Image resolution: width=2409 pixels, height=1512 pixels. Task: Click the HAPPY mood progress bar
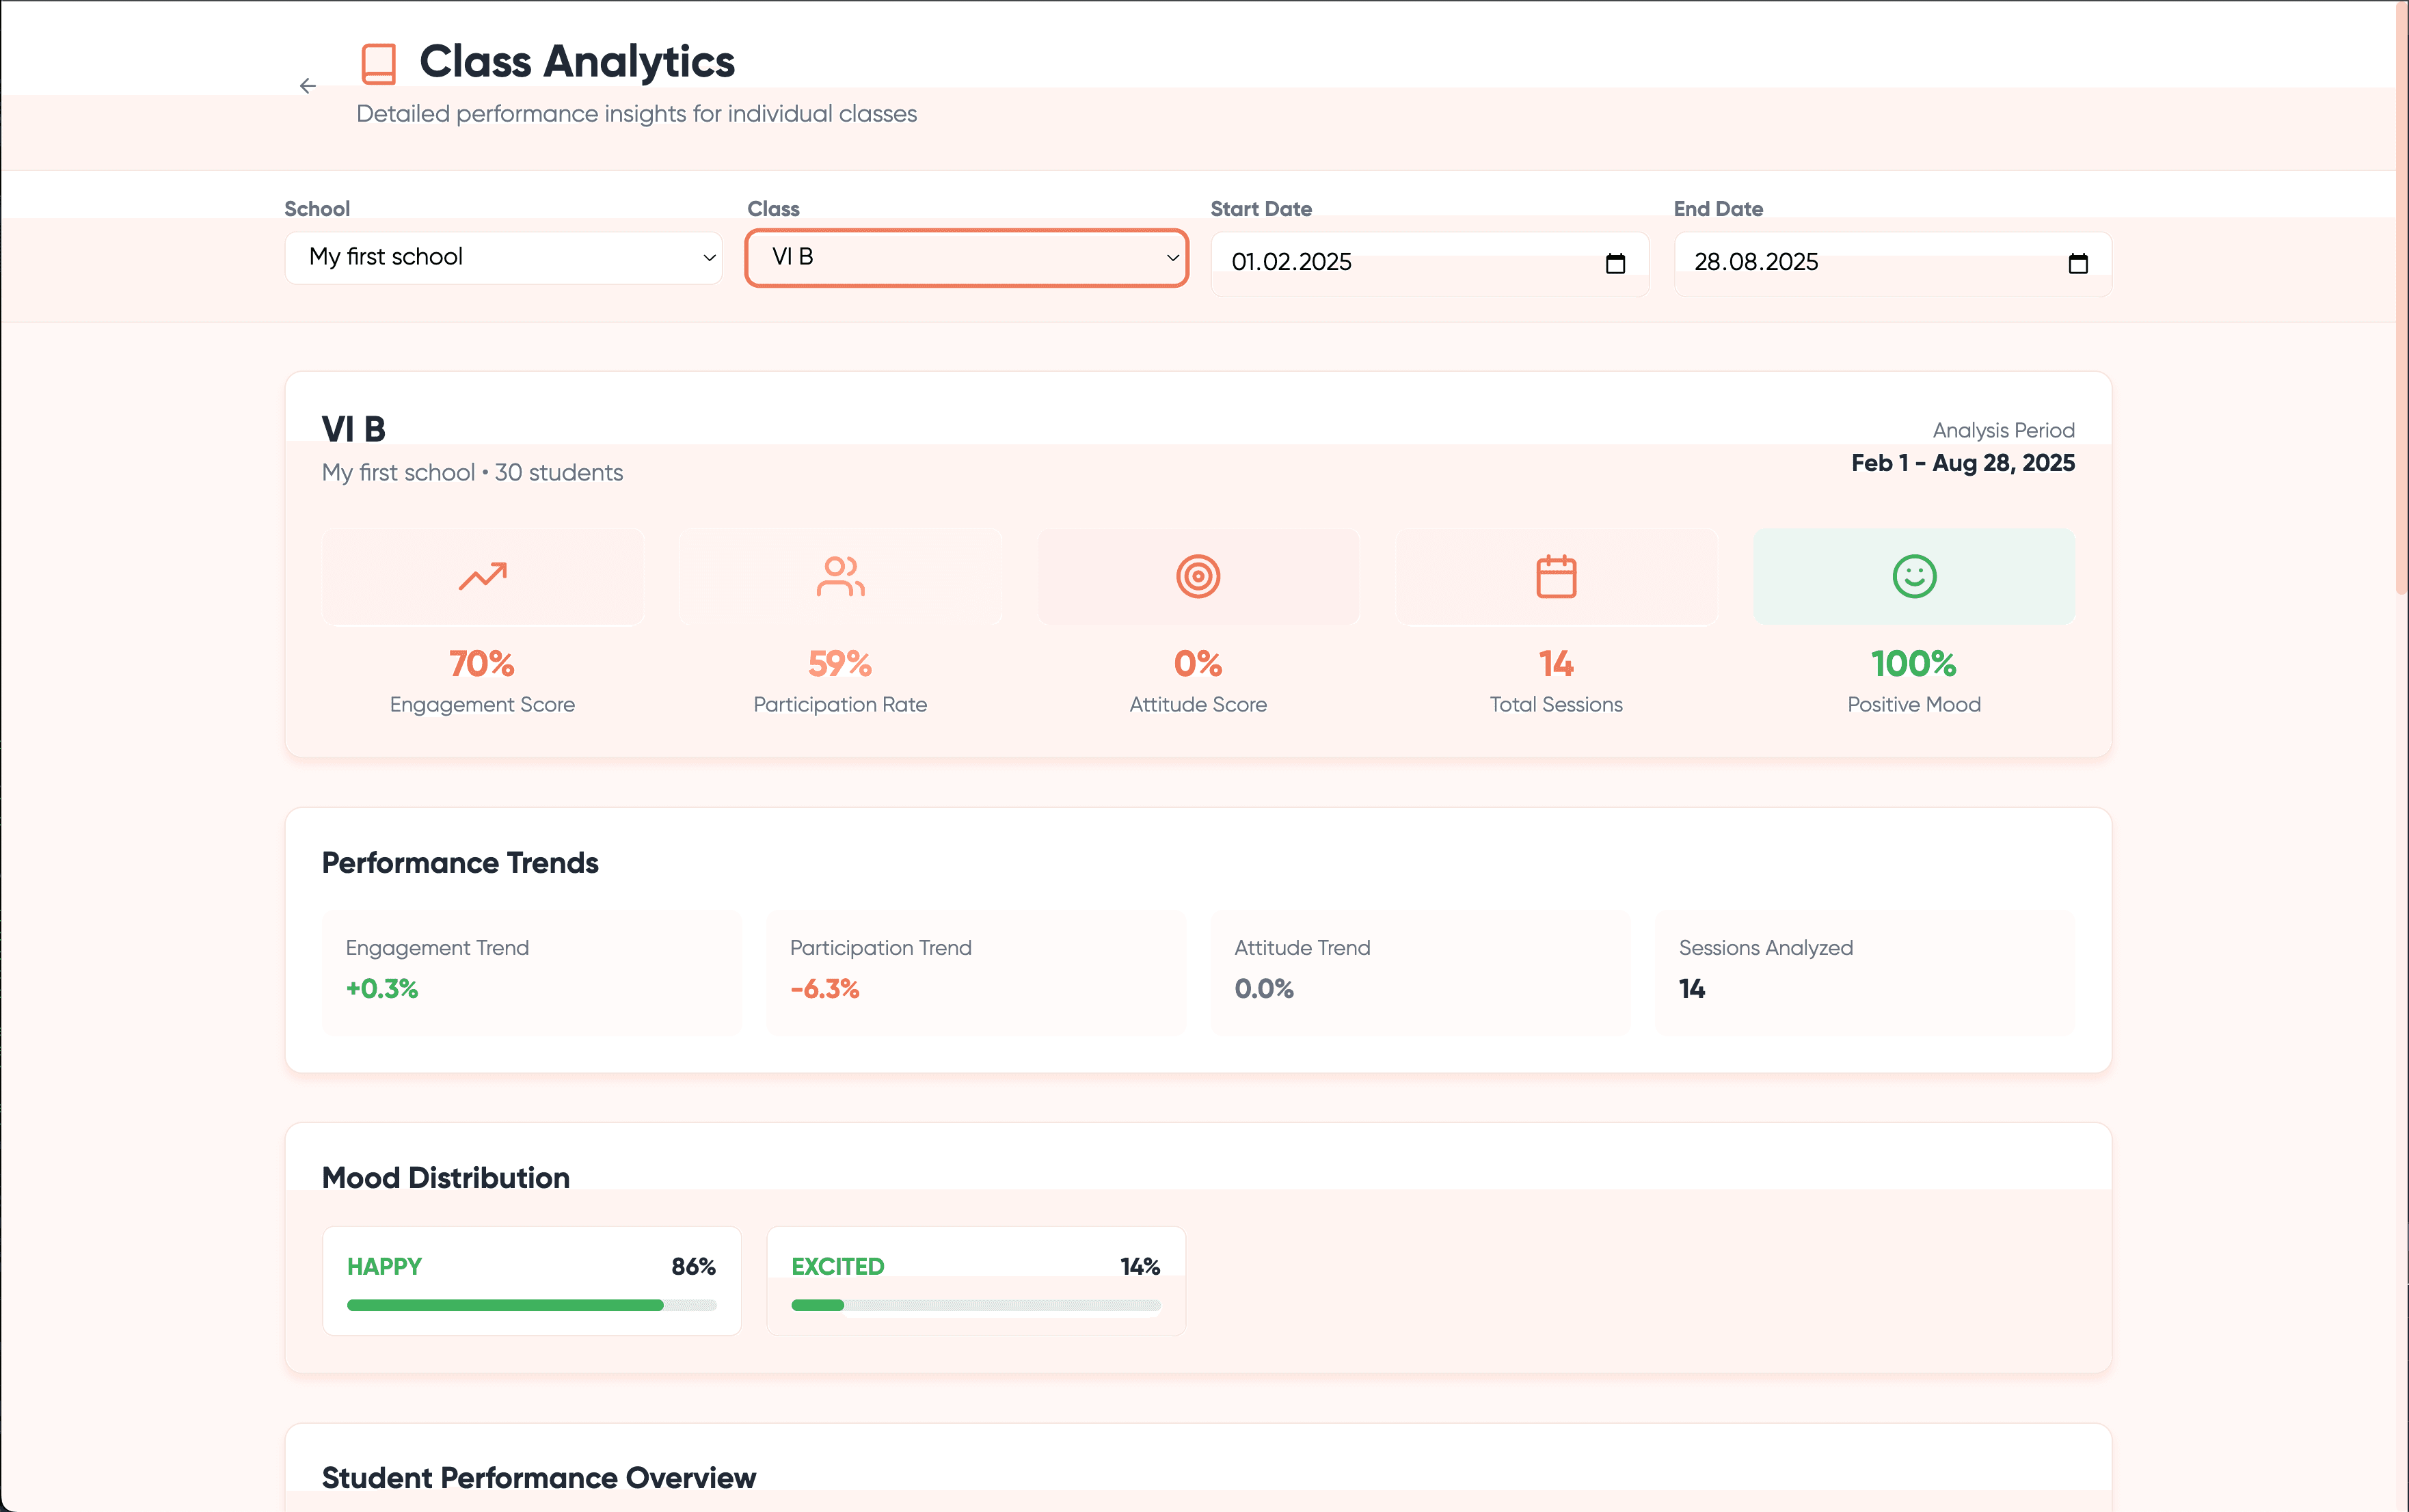530,1305
